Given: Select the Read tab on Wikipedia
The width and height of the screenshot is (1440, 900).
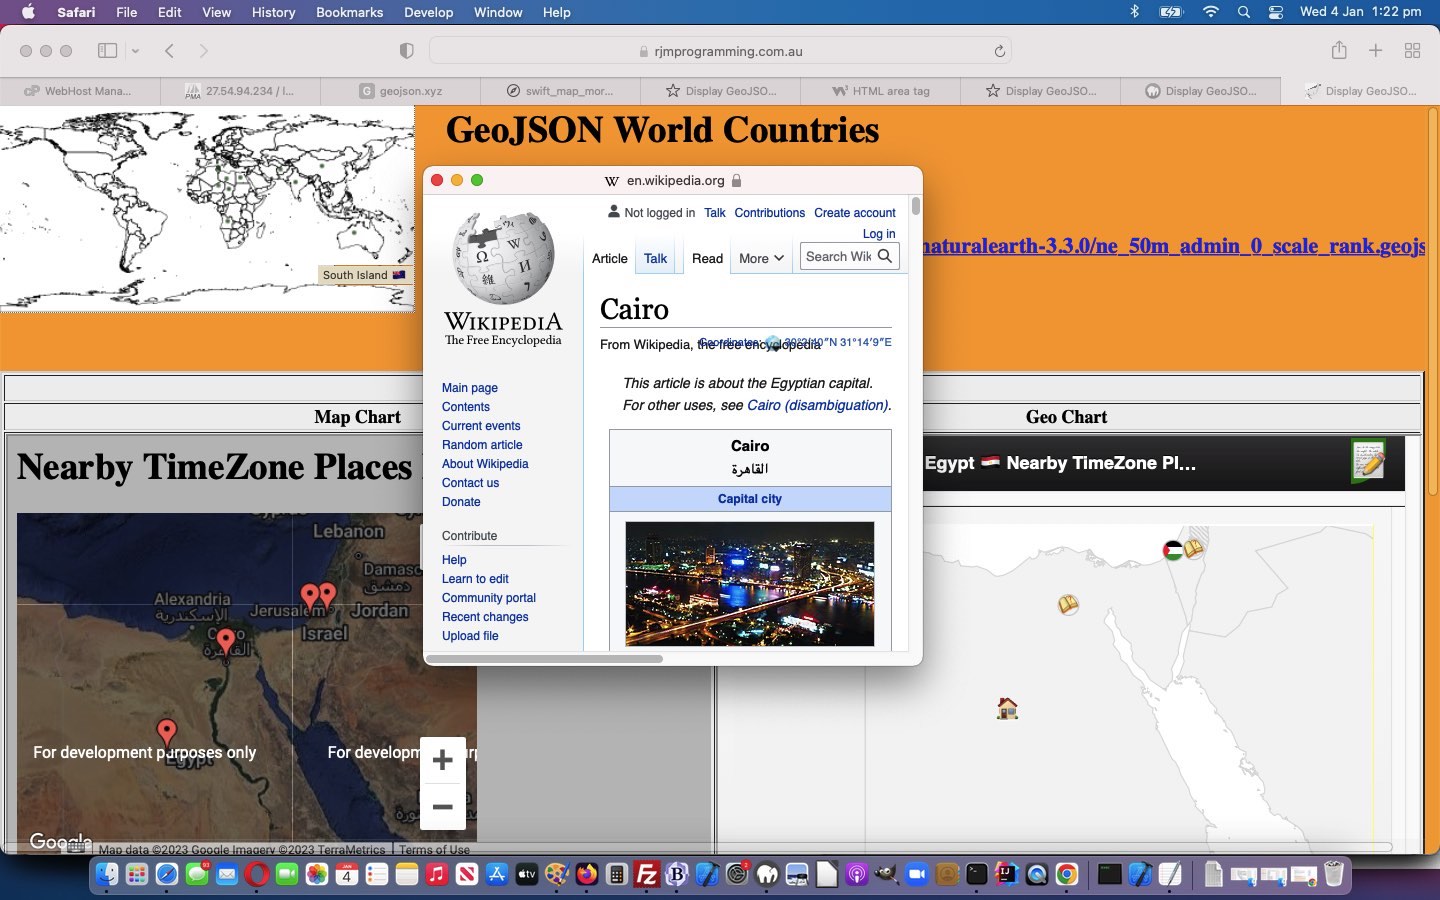Looking at the screenshot, I should click(x=707, y=258).
